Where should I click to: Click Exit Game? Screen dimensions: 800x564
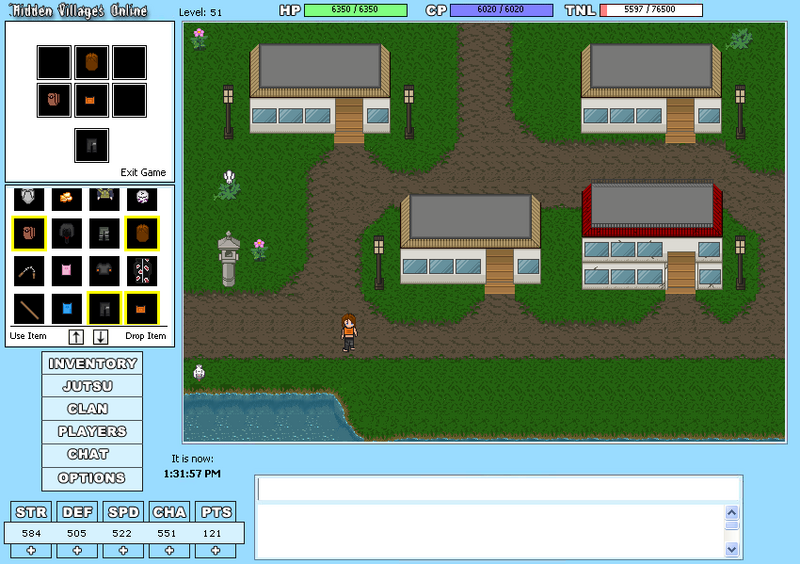point(143,173)
